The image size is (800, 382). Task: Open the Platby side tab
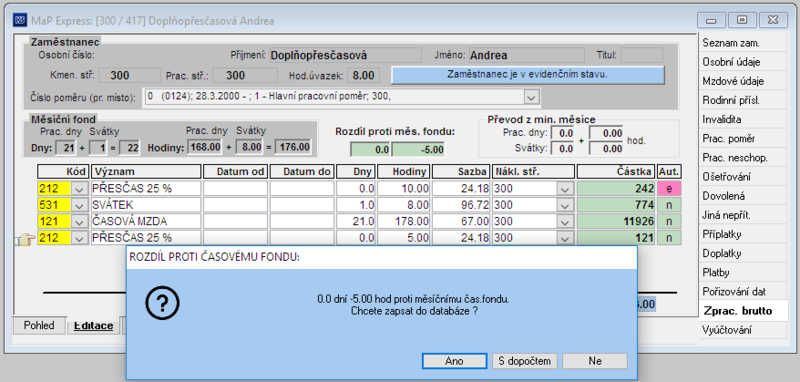(x=742, y=272)
